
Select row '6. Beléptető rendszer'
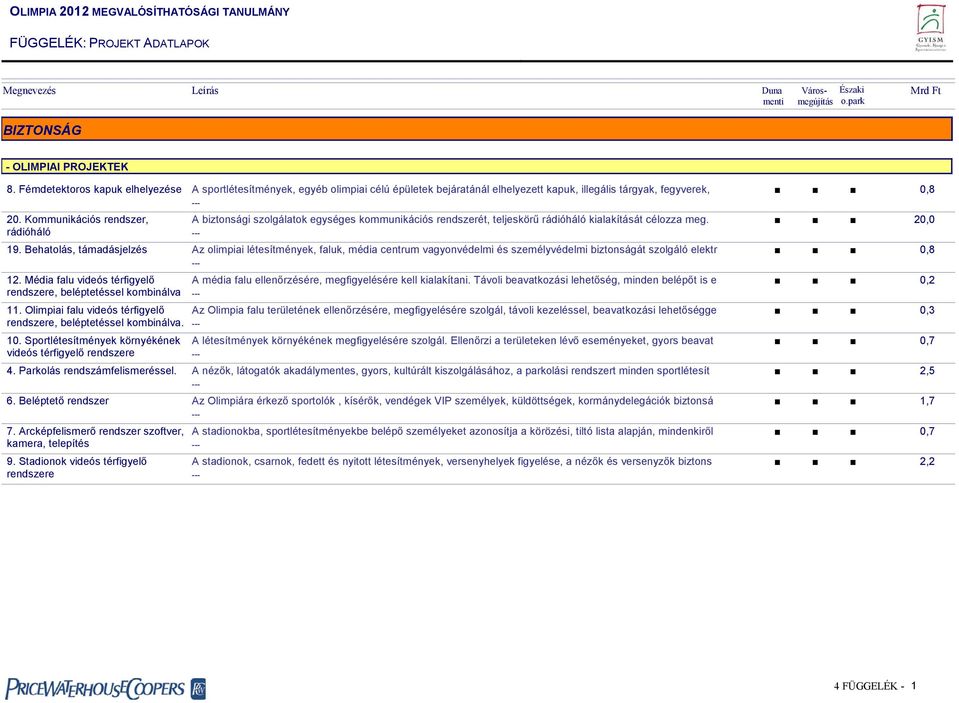coord(477,407)
